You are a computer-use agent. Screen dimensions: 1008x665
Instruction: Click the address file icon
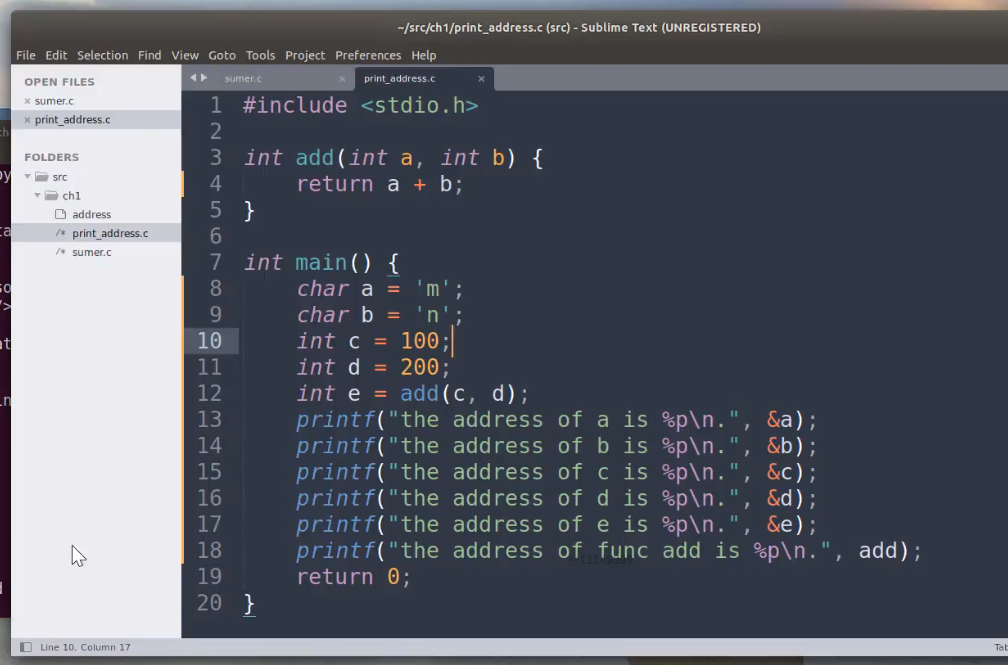pyautogui.click(x=60, y=214)
